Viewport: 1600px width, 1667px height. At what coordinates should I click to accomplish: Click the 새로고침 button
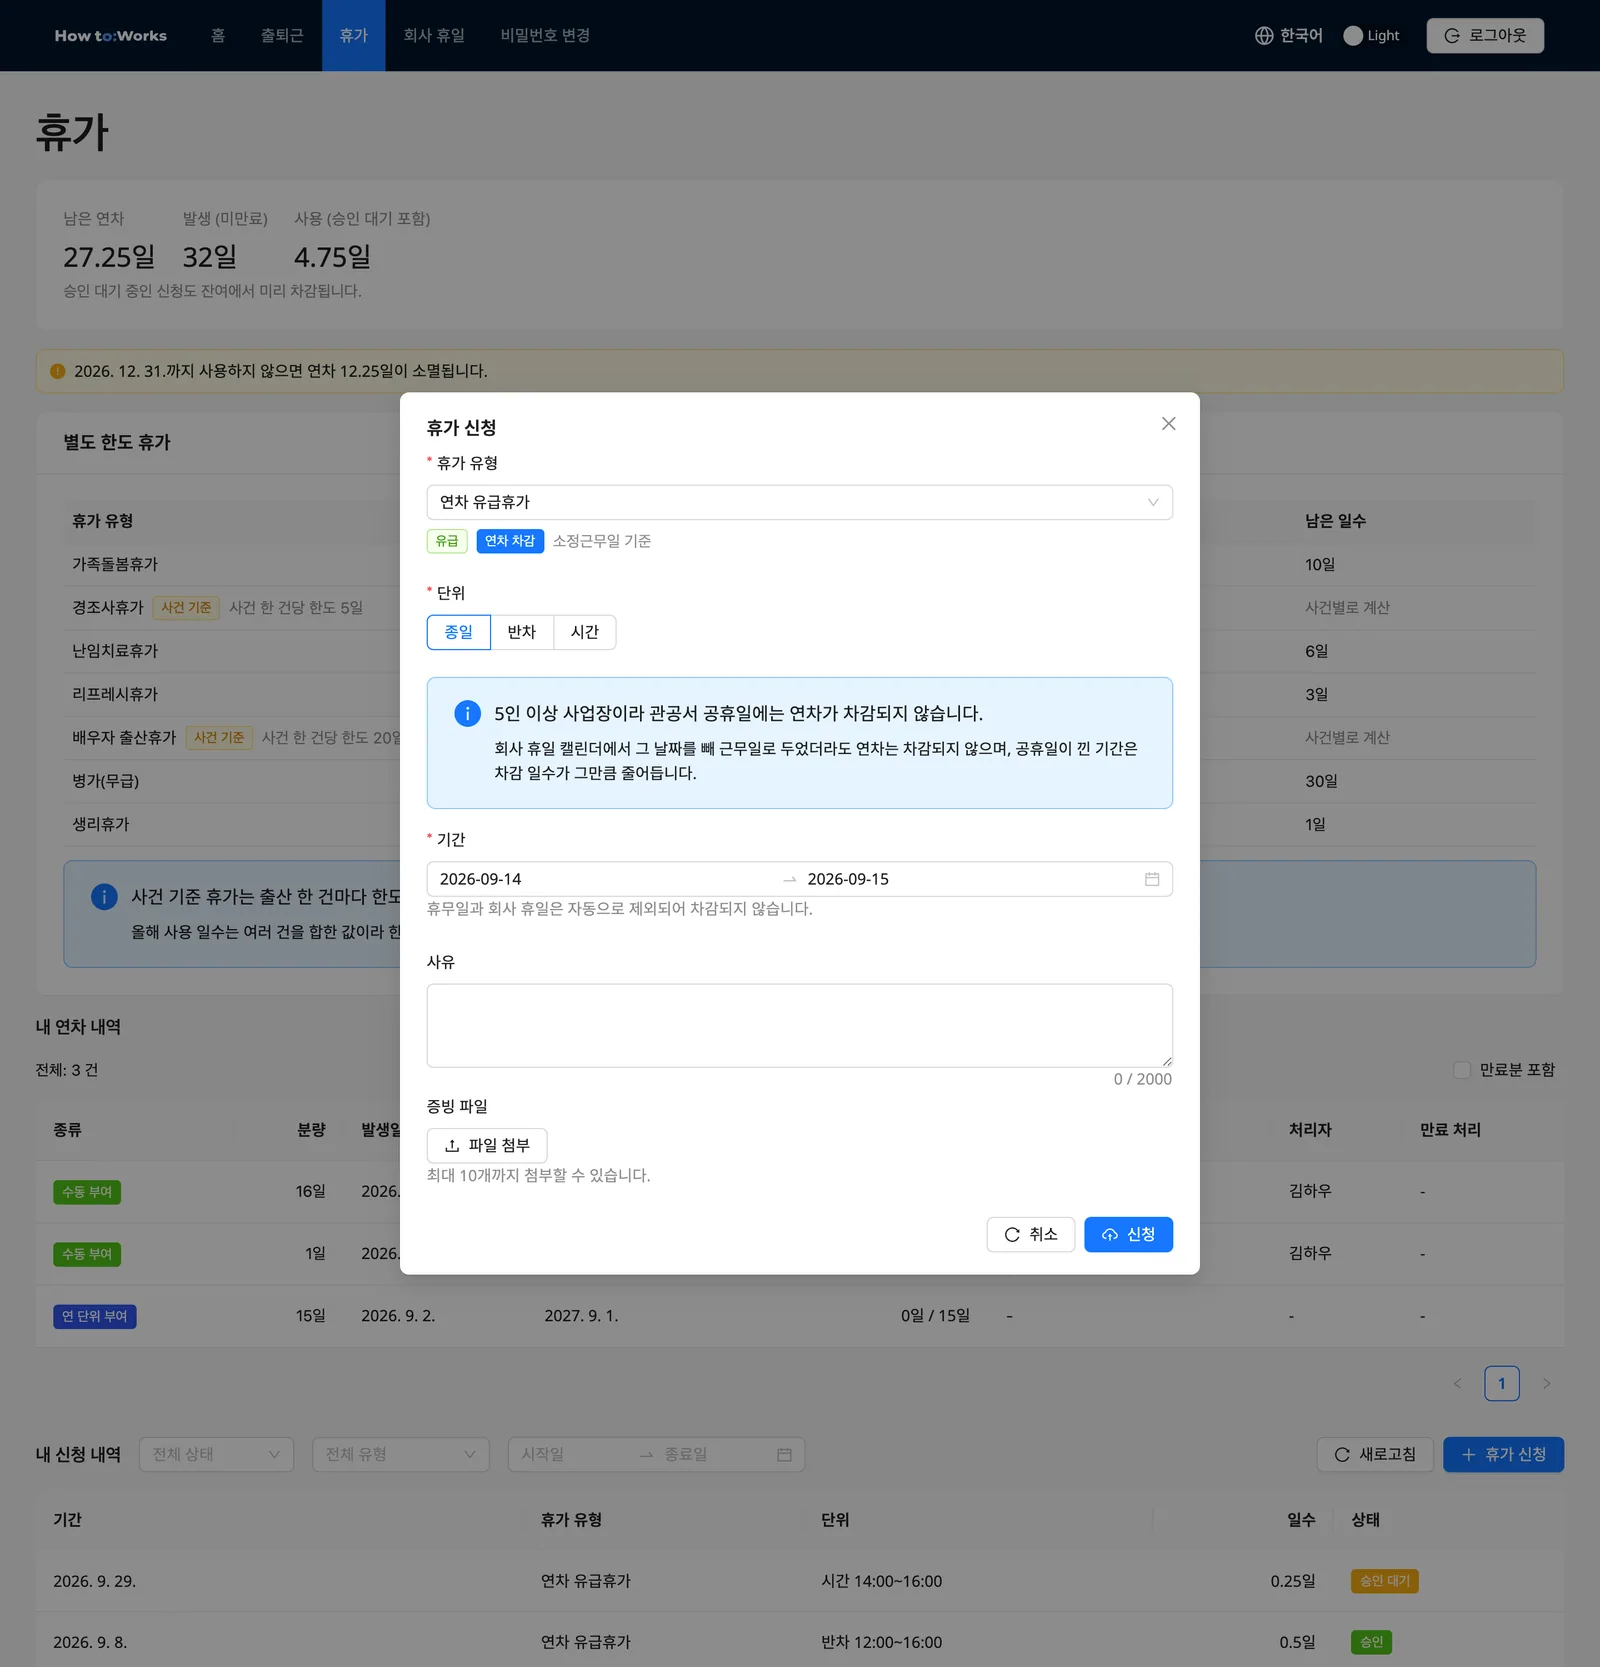tap(1375, 1455)
